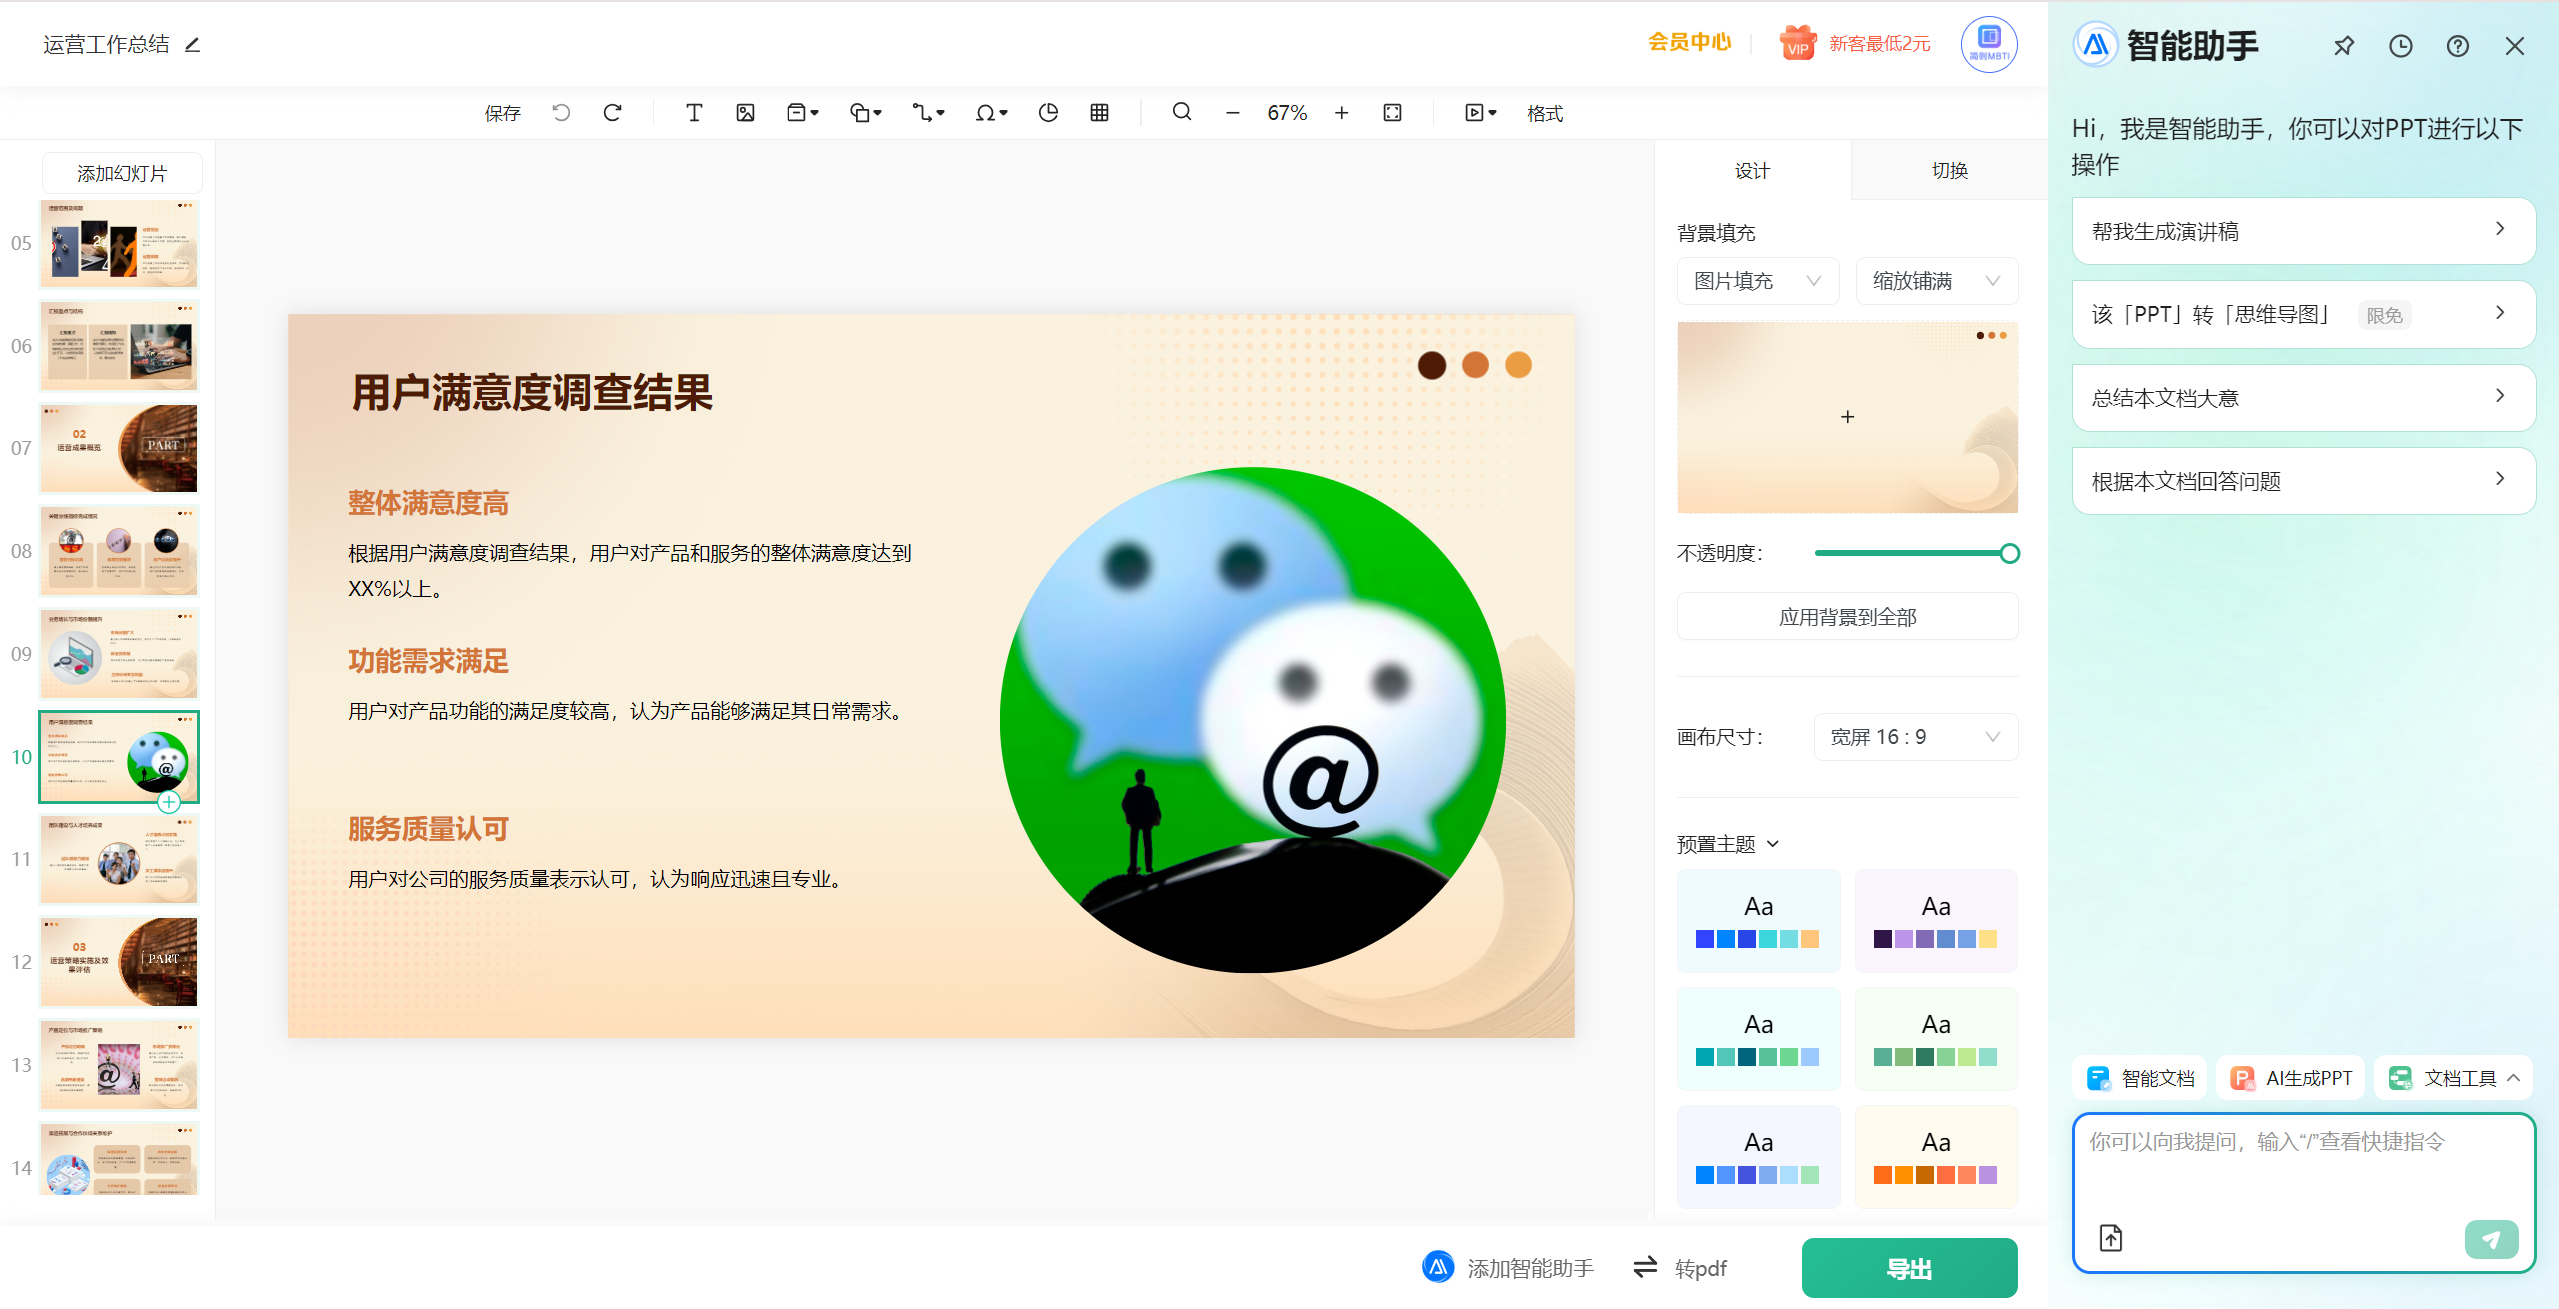The image size is (2559, 1309).
Task: Choose the blue preset theme, first row left
Action: [1758, 921]
